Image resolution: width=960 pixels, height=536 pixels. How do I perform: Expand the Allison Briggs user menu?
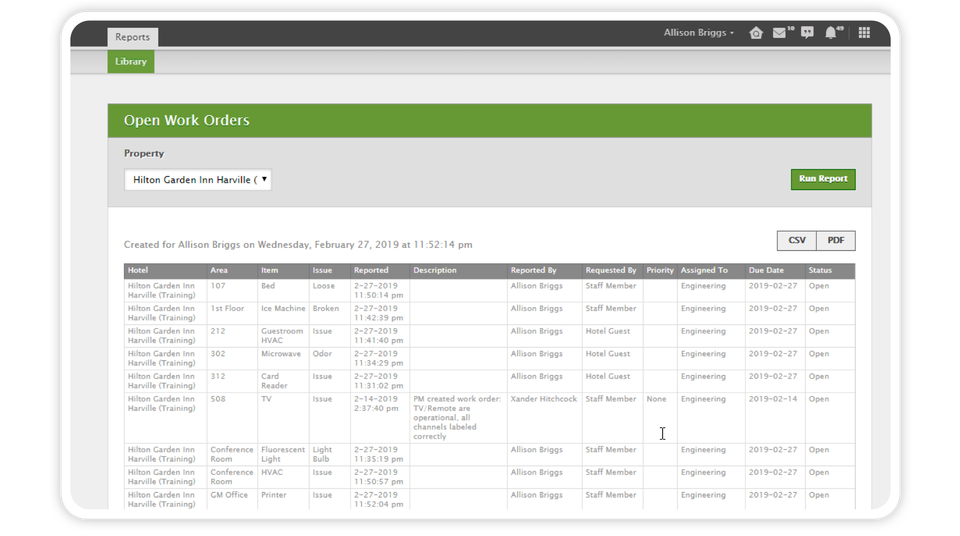[x=698, y=33]
